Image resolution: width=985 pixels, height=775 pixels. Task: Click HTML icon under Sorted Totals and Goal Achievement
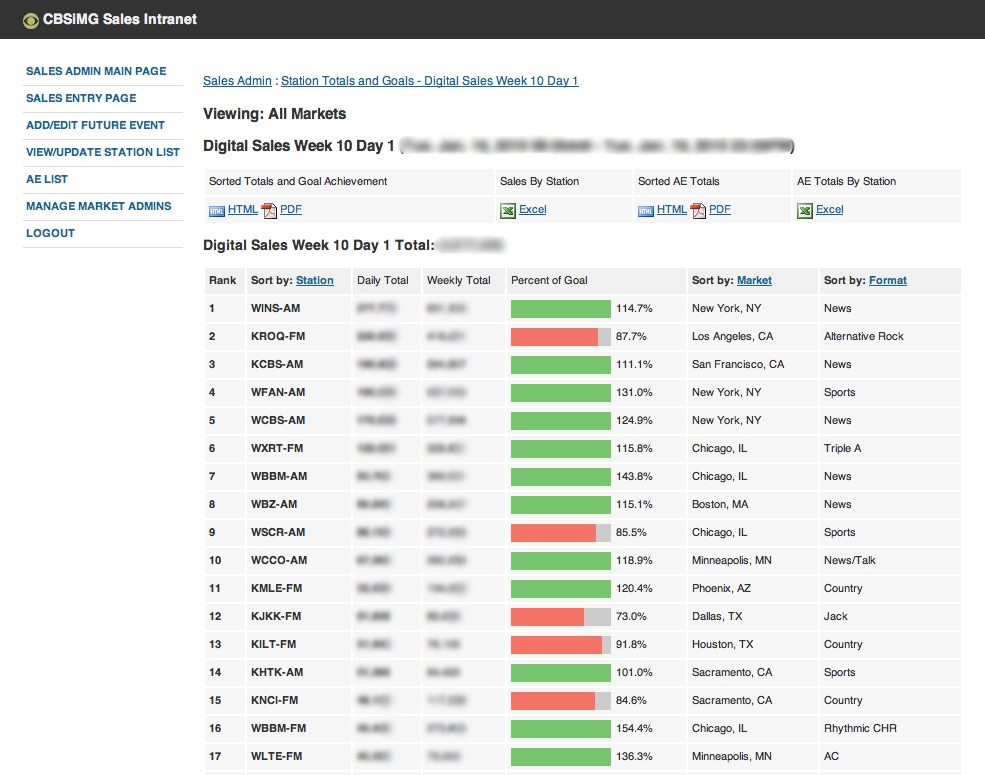click(217, 210)
